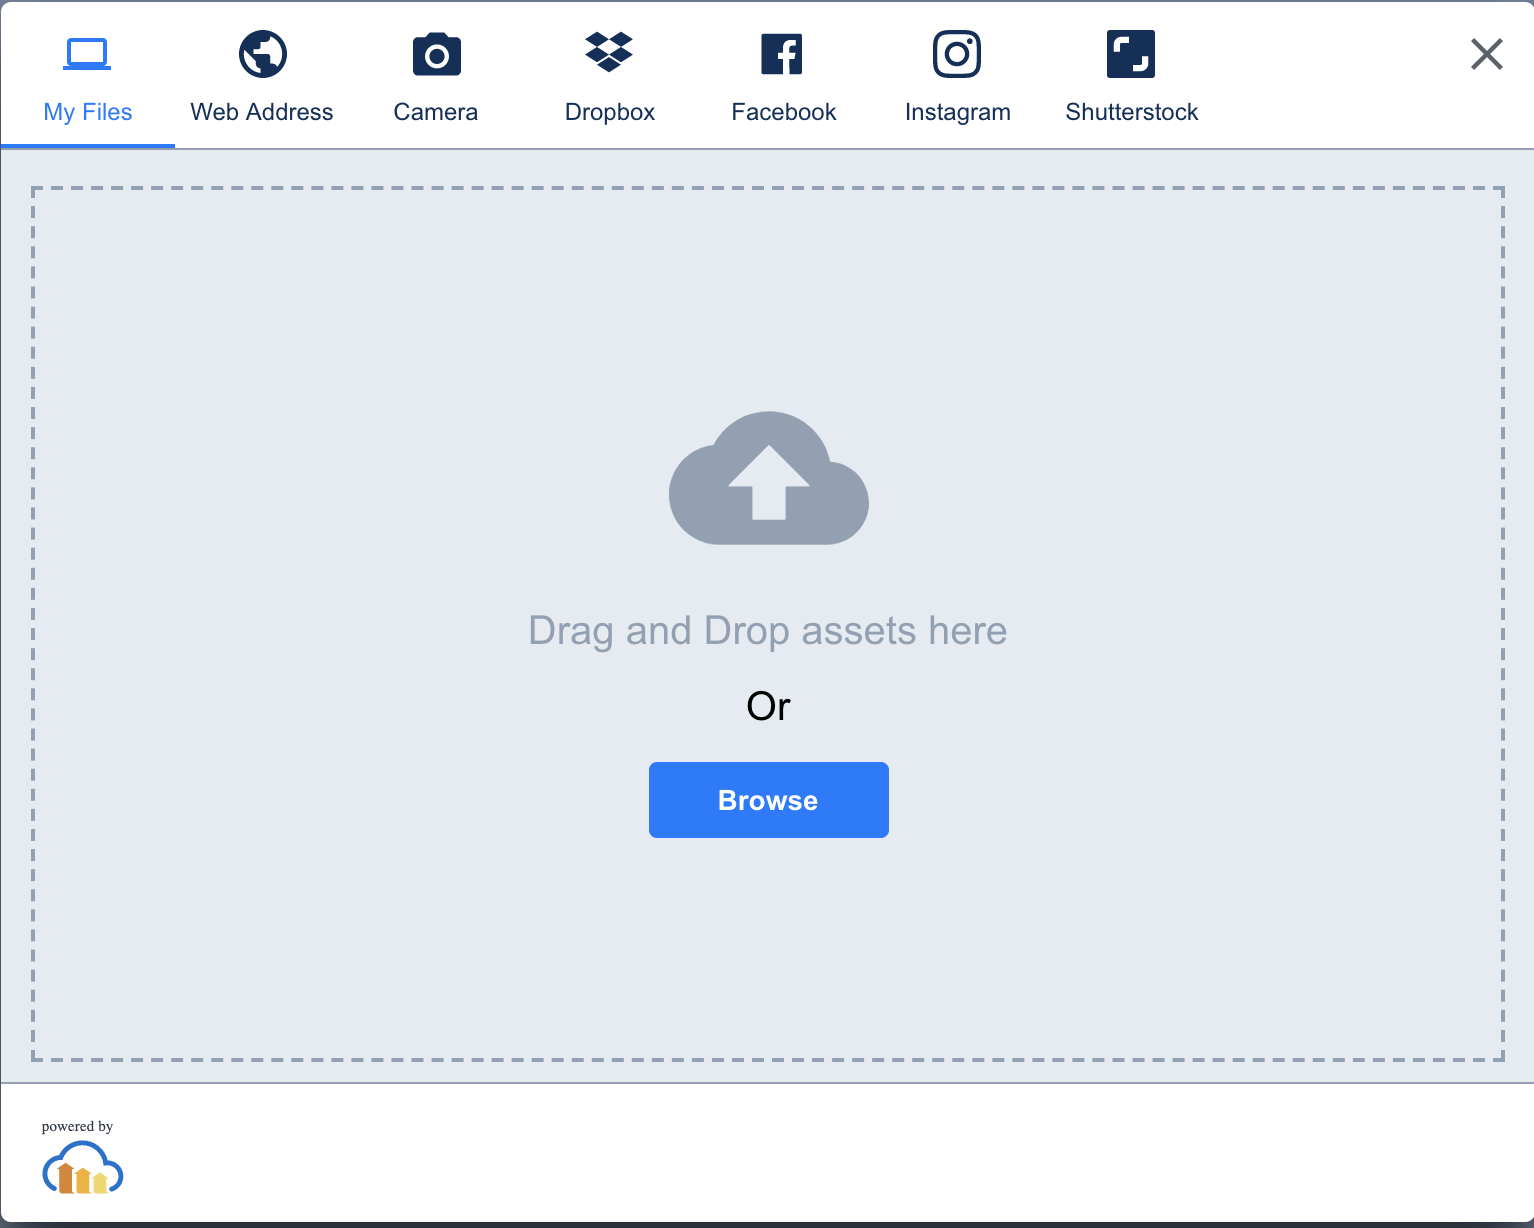Stay on the My Files tab
Image resolution: width=1534 pixels, height=1228 pixels.
[87, 111]
